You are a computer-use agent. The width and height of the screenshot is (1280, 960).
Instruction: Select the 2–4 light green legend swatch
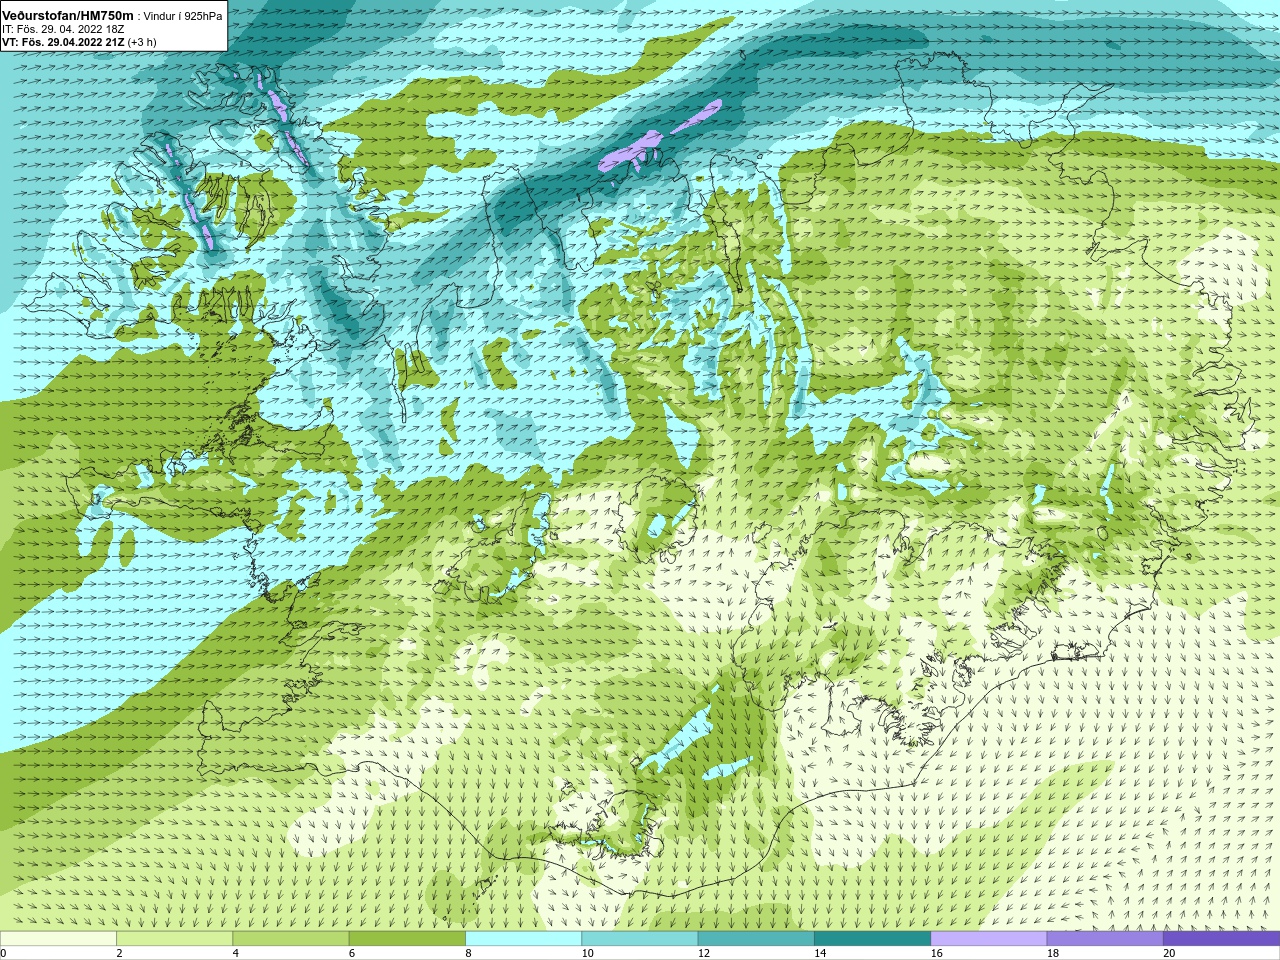tap(174, 938)
